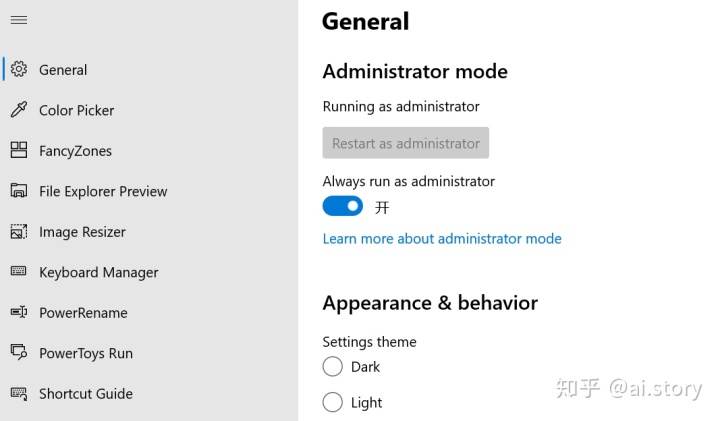Click the Image Resizer icon
720x421 pixels.
[19, 231]
